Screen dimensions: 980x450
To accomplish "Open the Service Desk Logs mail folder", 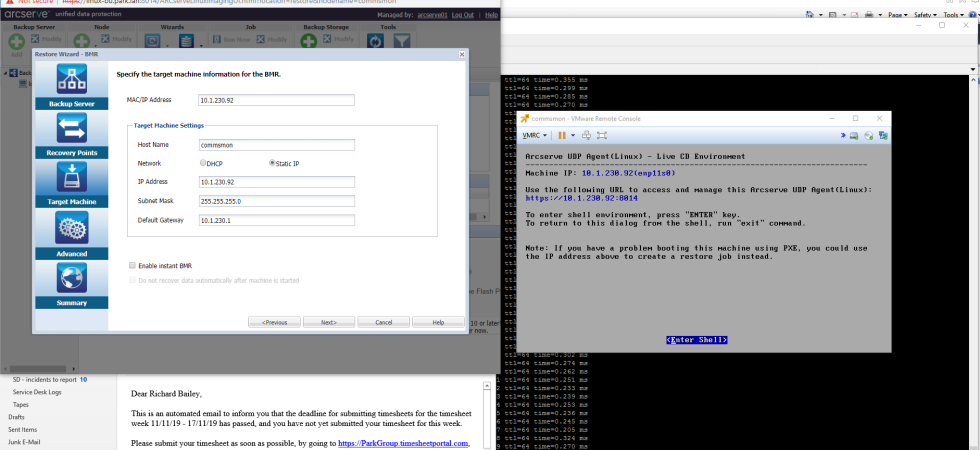I will [37, 392].
